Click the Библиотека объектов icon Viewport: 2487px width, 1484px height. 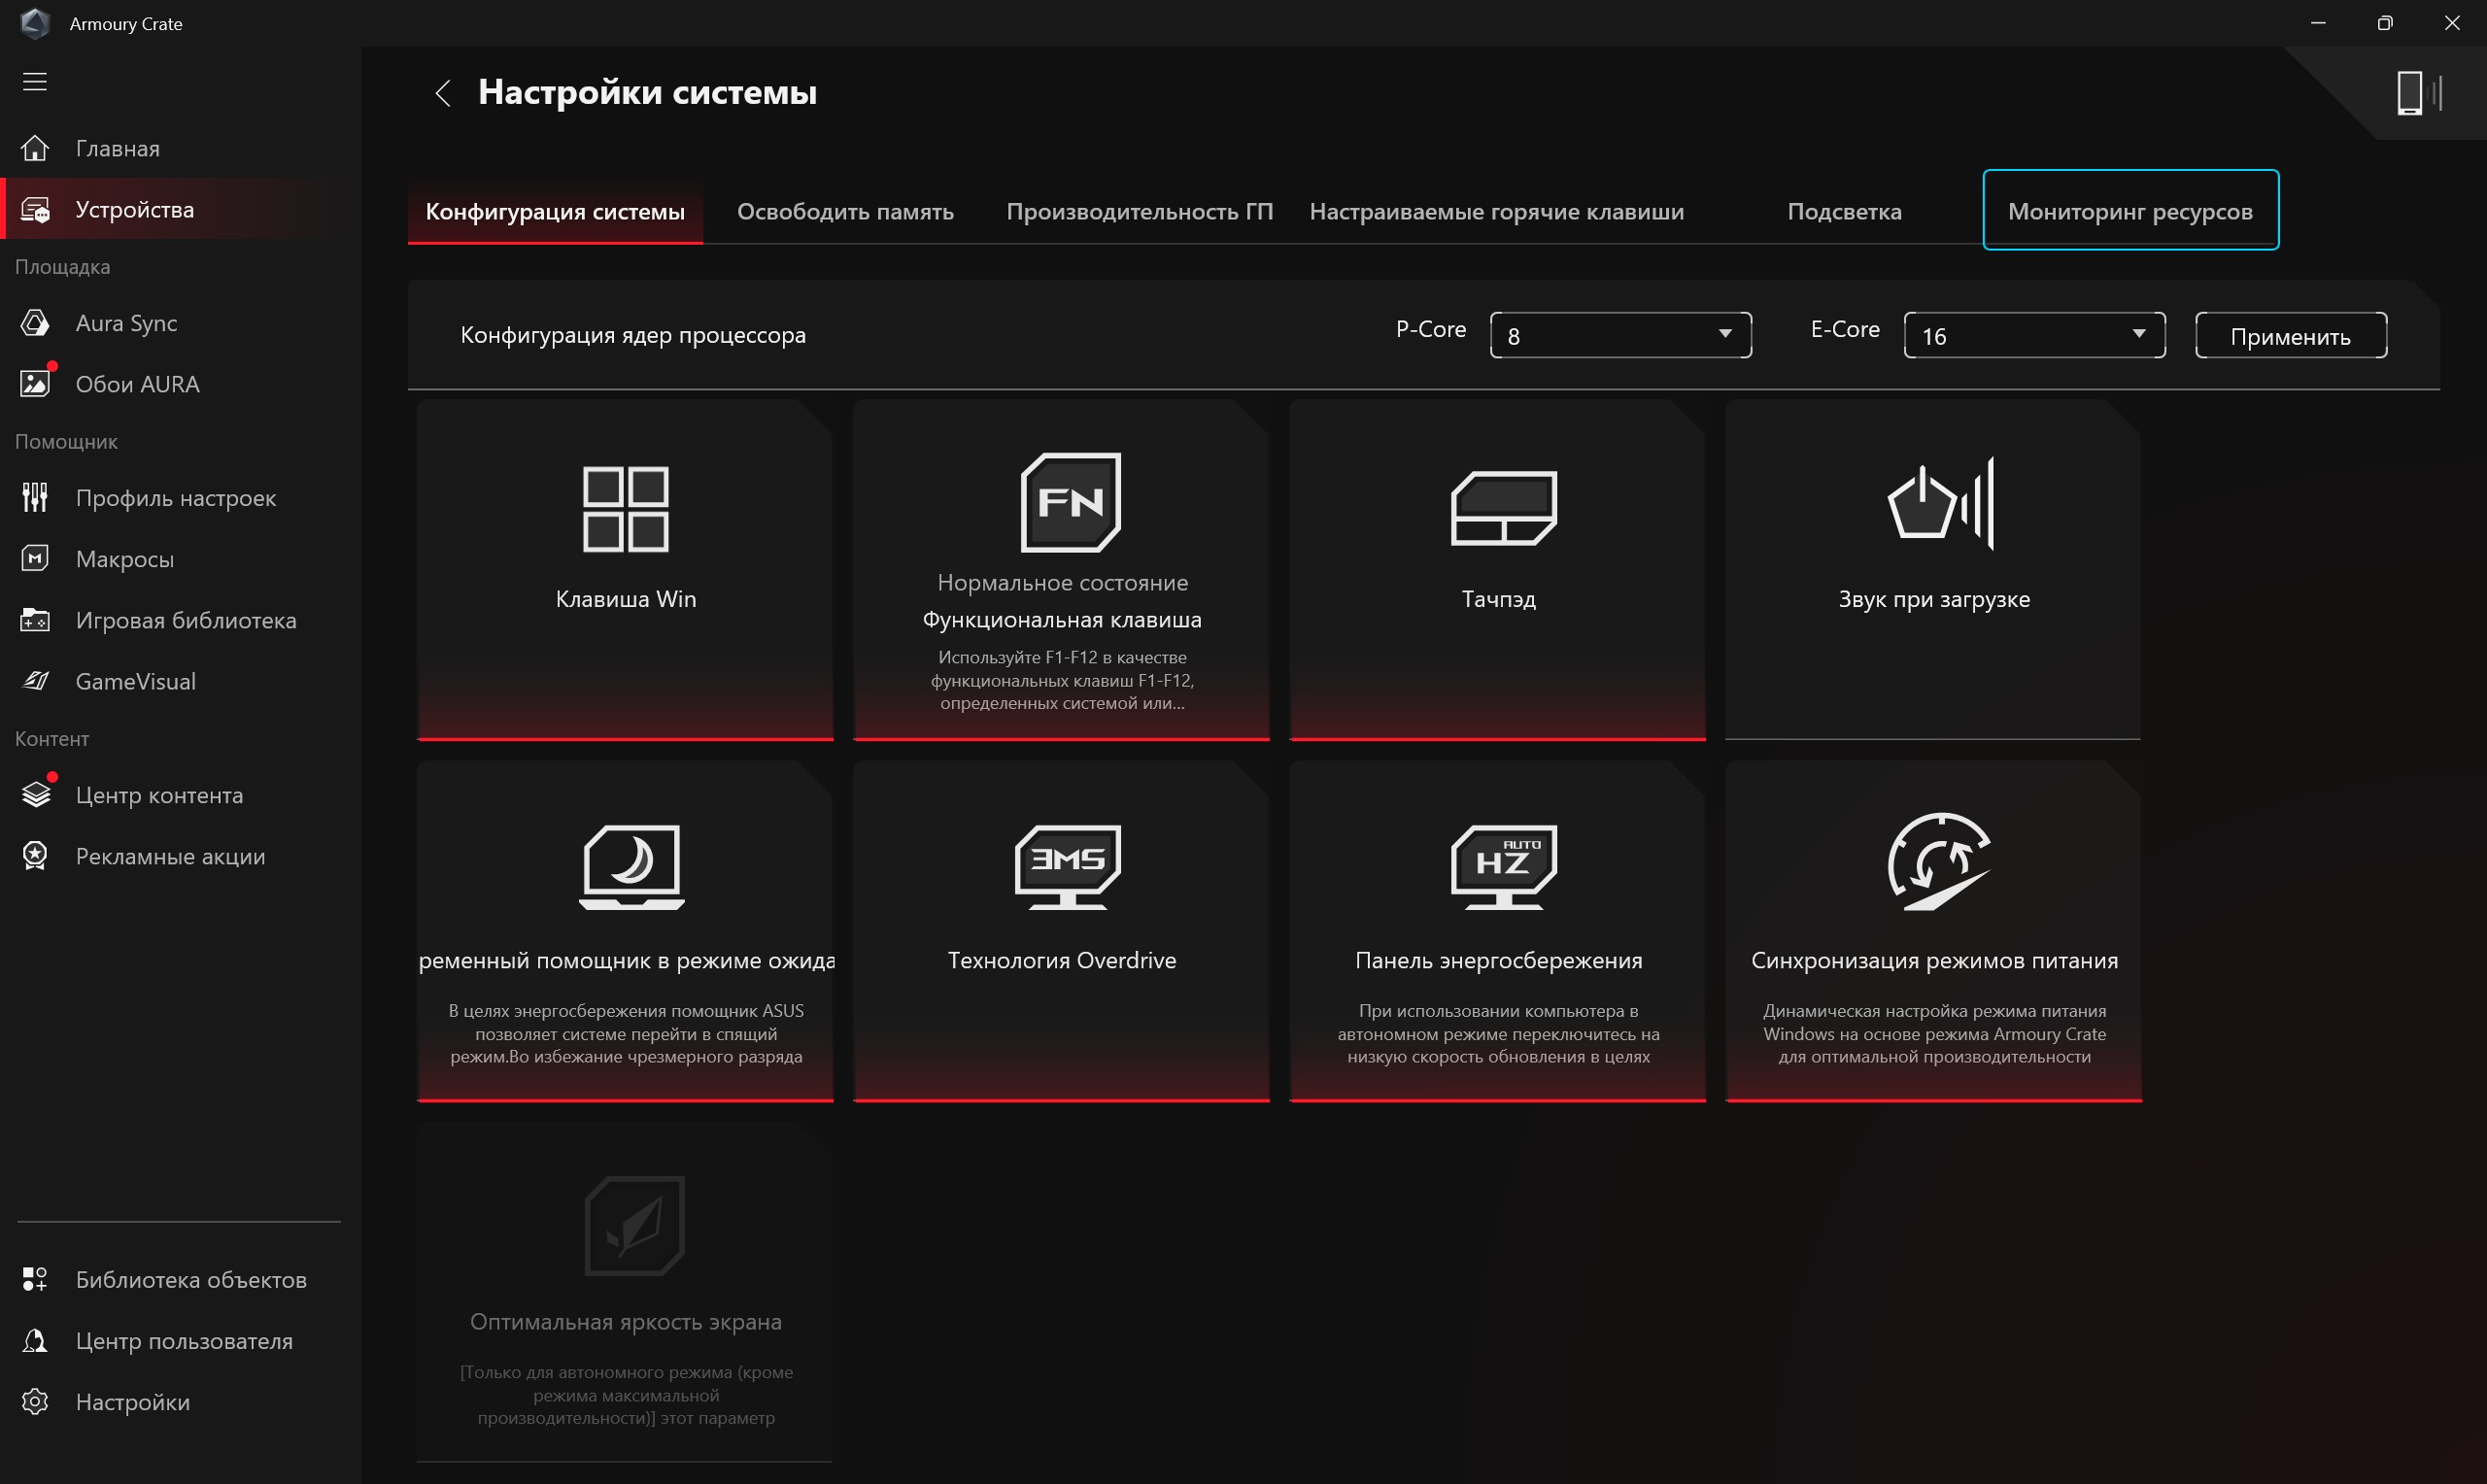35,1279
